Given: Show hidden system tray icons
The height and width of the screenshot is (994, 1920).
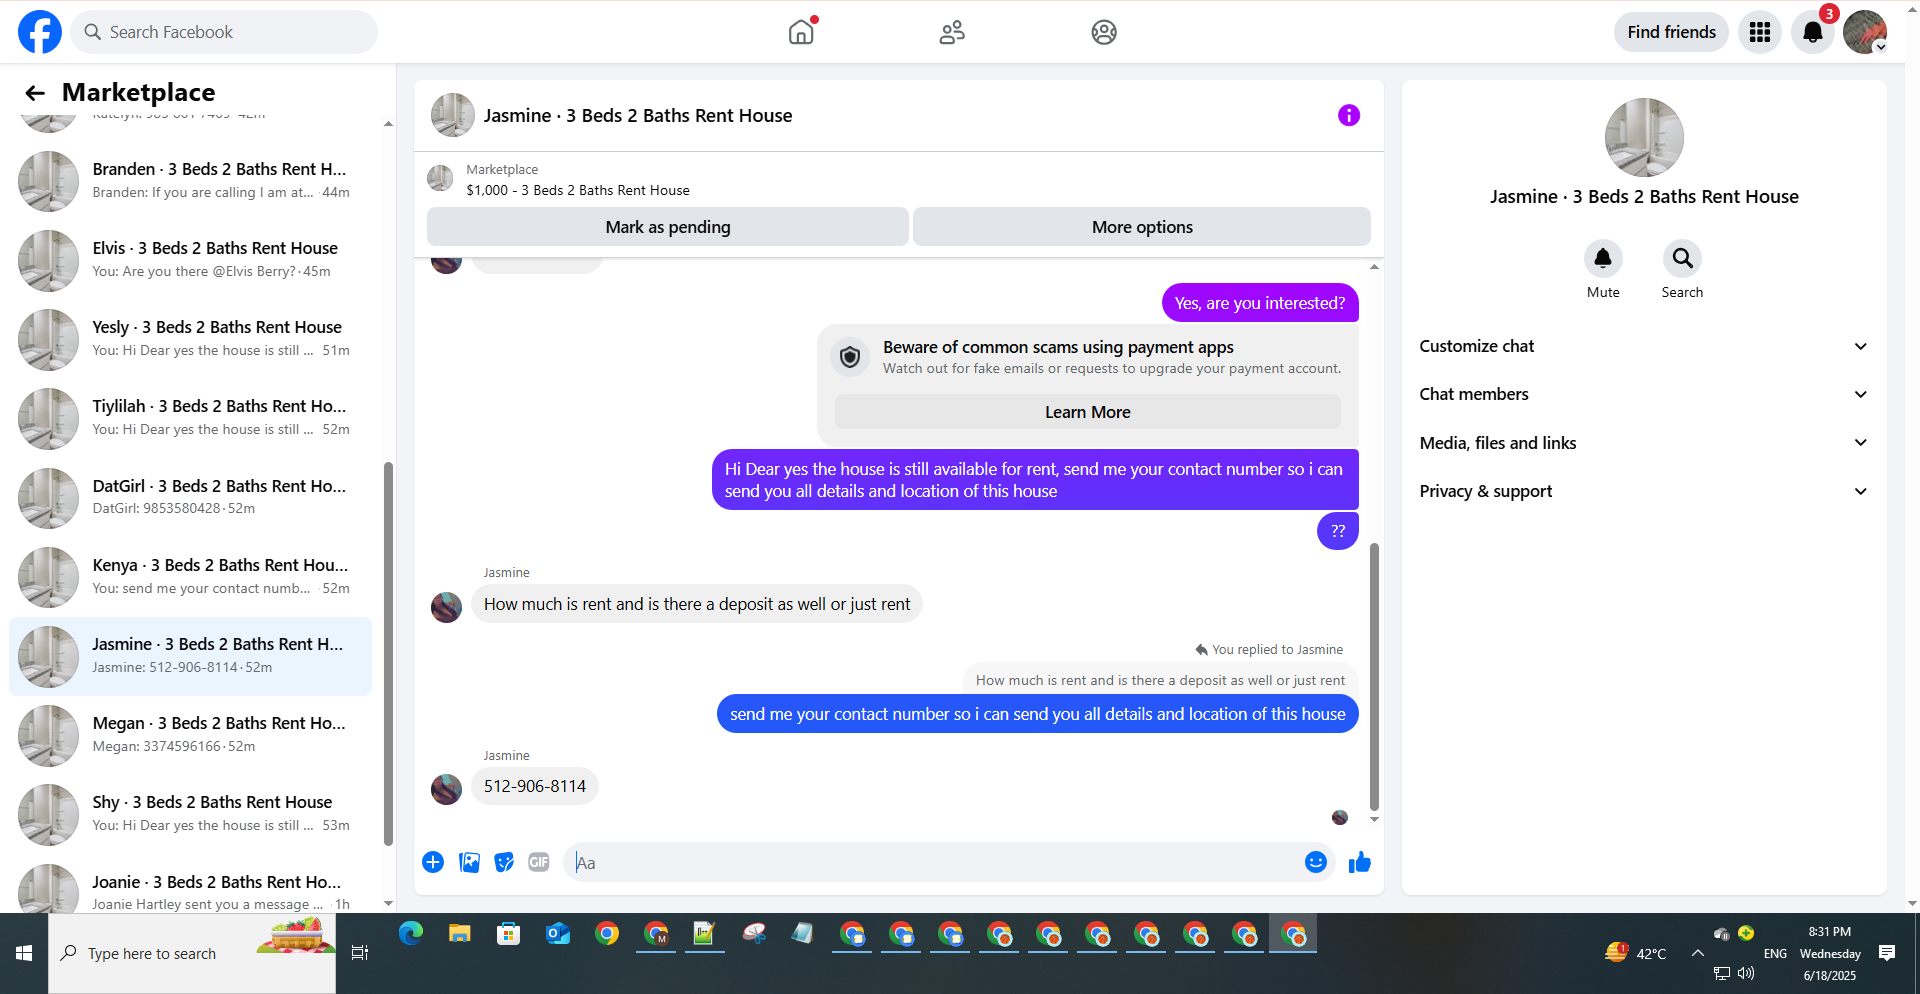Looking at the screenshot, I should (x=1698, y=953).
